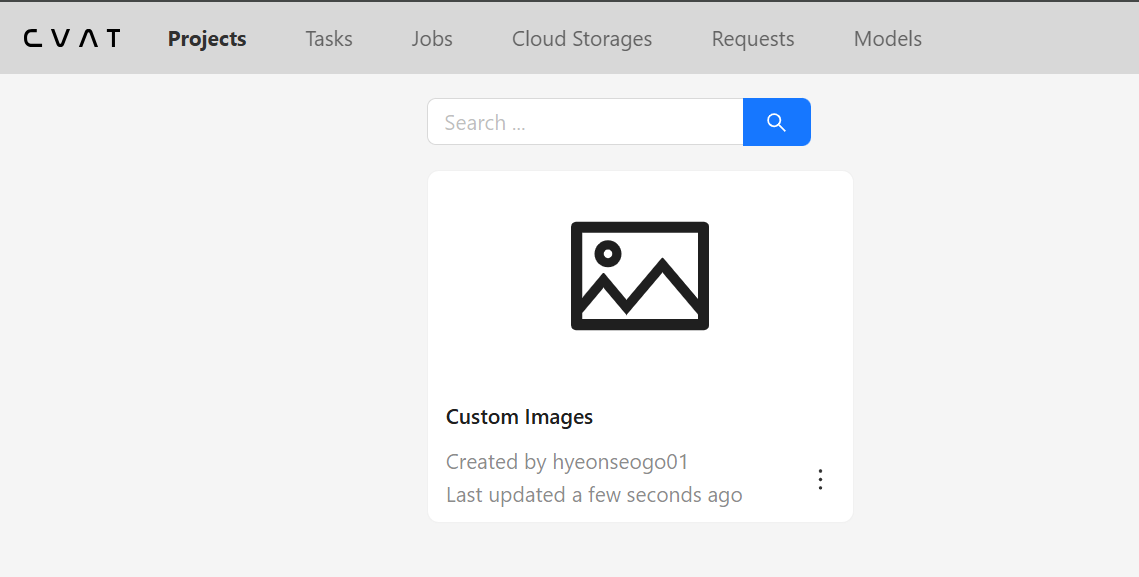Navigate to Cloud Storages

pos(582,39)
